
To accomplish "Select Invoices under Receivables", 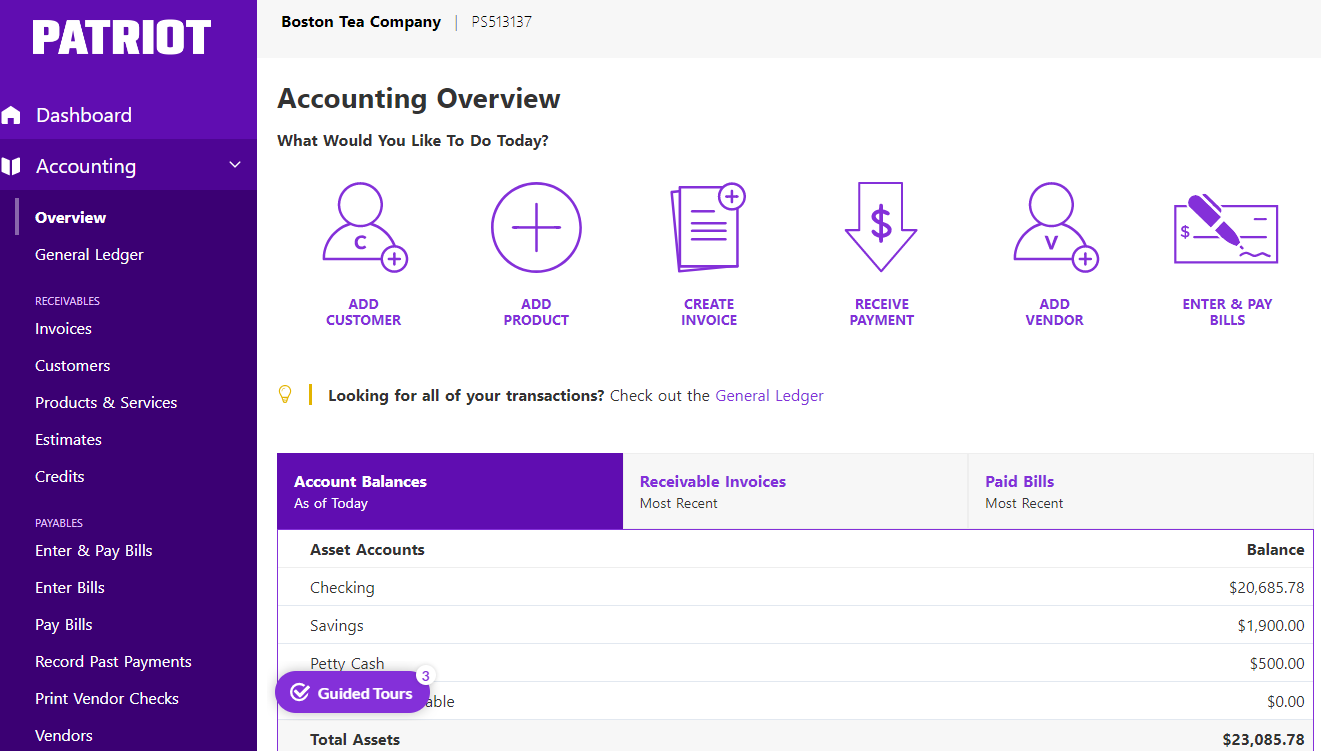I will [x=63, y=328].
